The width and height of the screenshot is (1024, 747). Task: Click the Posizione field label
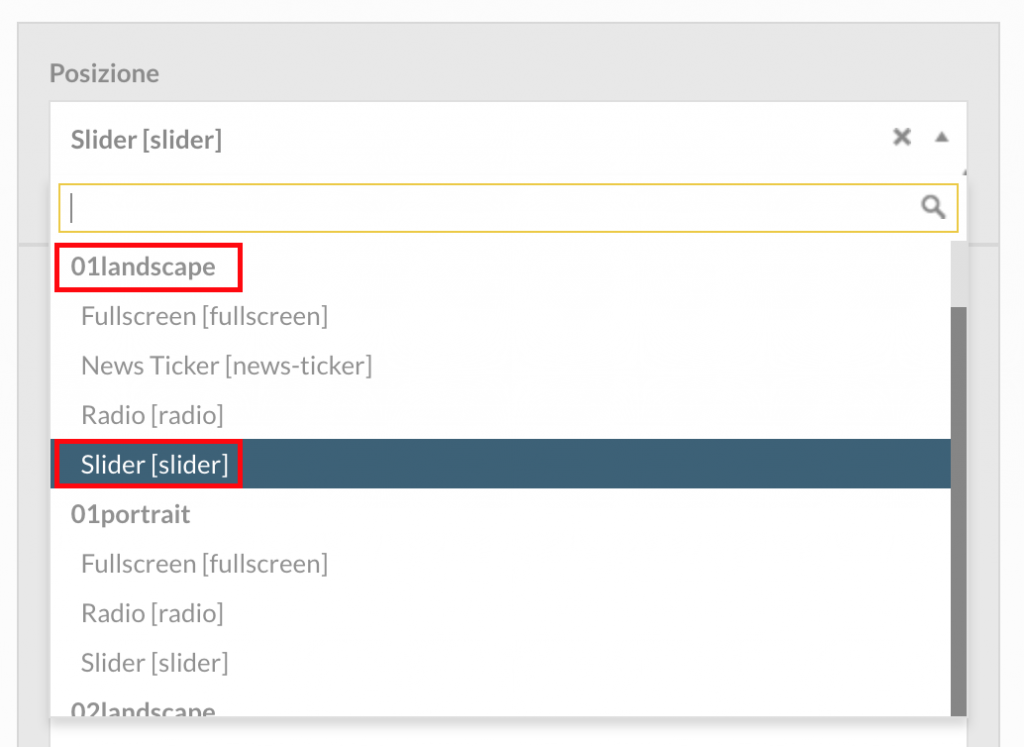(104, 73)
